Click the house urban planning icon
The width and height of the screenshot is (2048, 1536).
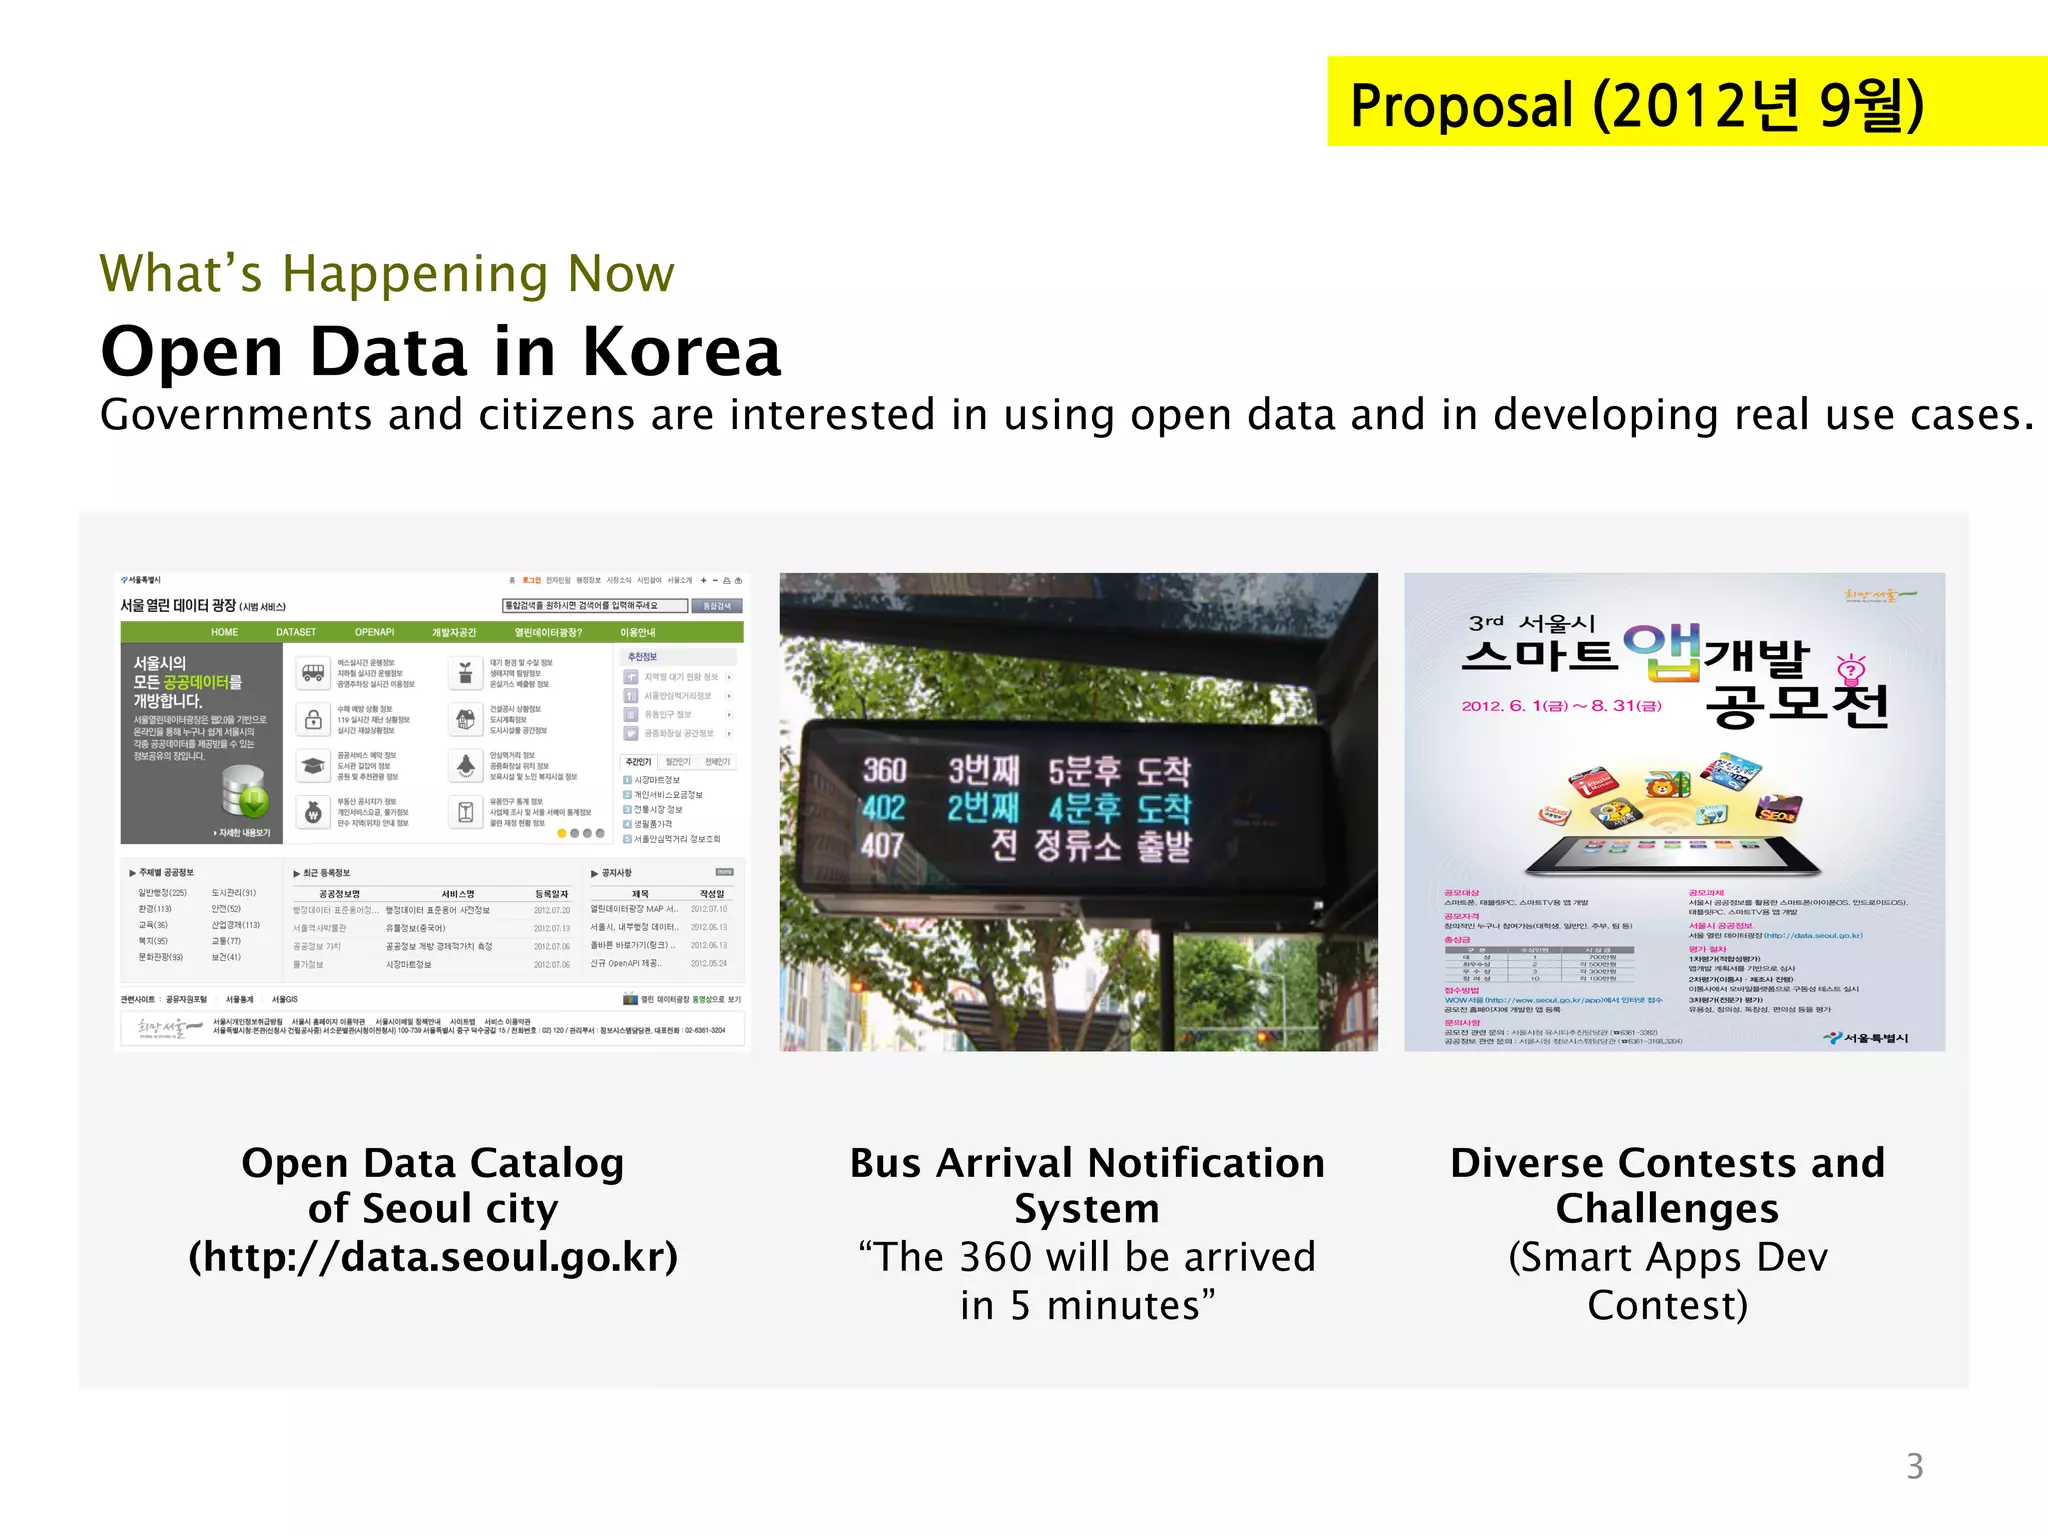pyautogui.click(x=465, y=720)
